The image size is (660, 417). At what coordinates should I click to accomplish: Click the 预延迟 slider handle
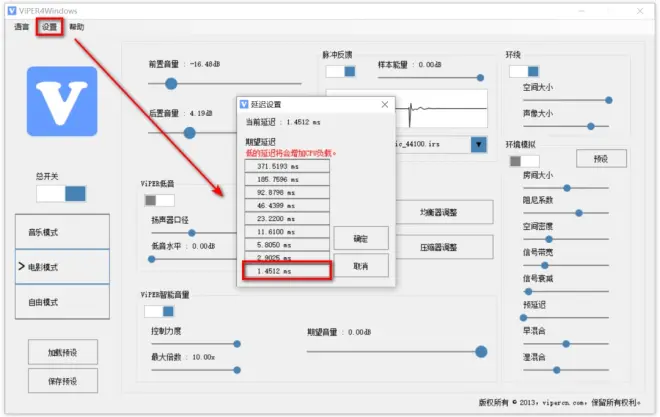[524, 318]
